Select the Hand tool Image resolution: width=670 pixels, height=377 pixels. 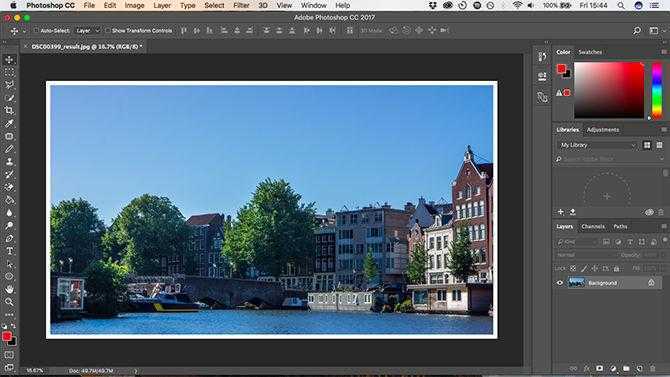(9, 289)
